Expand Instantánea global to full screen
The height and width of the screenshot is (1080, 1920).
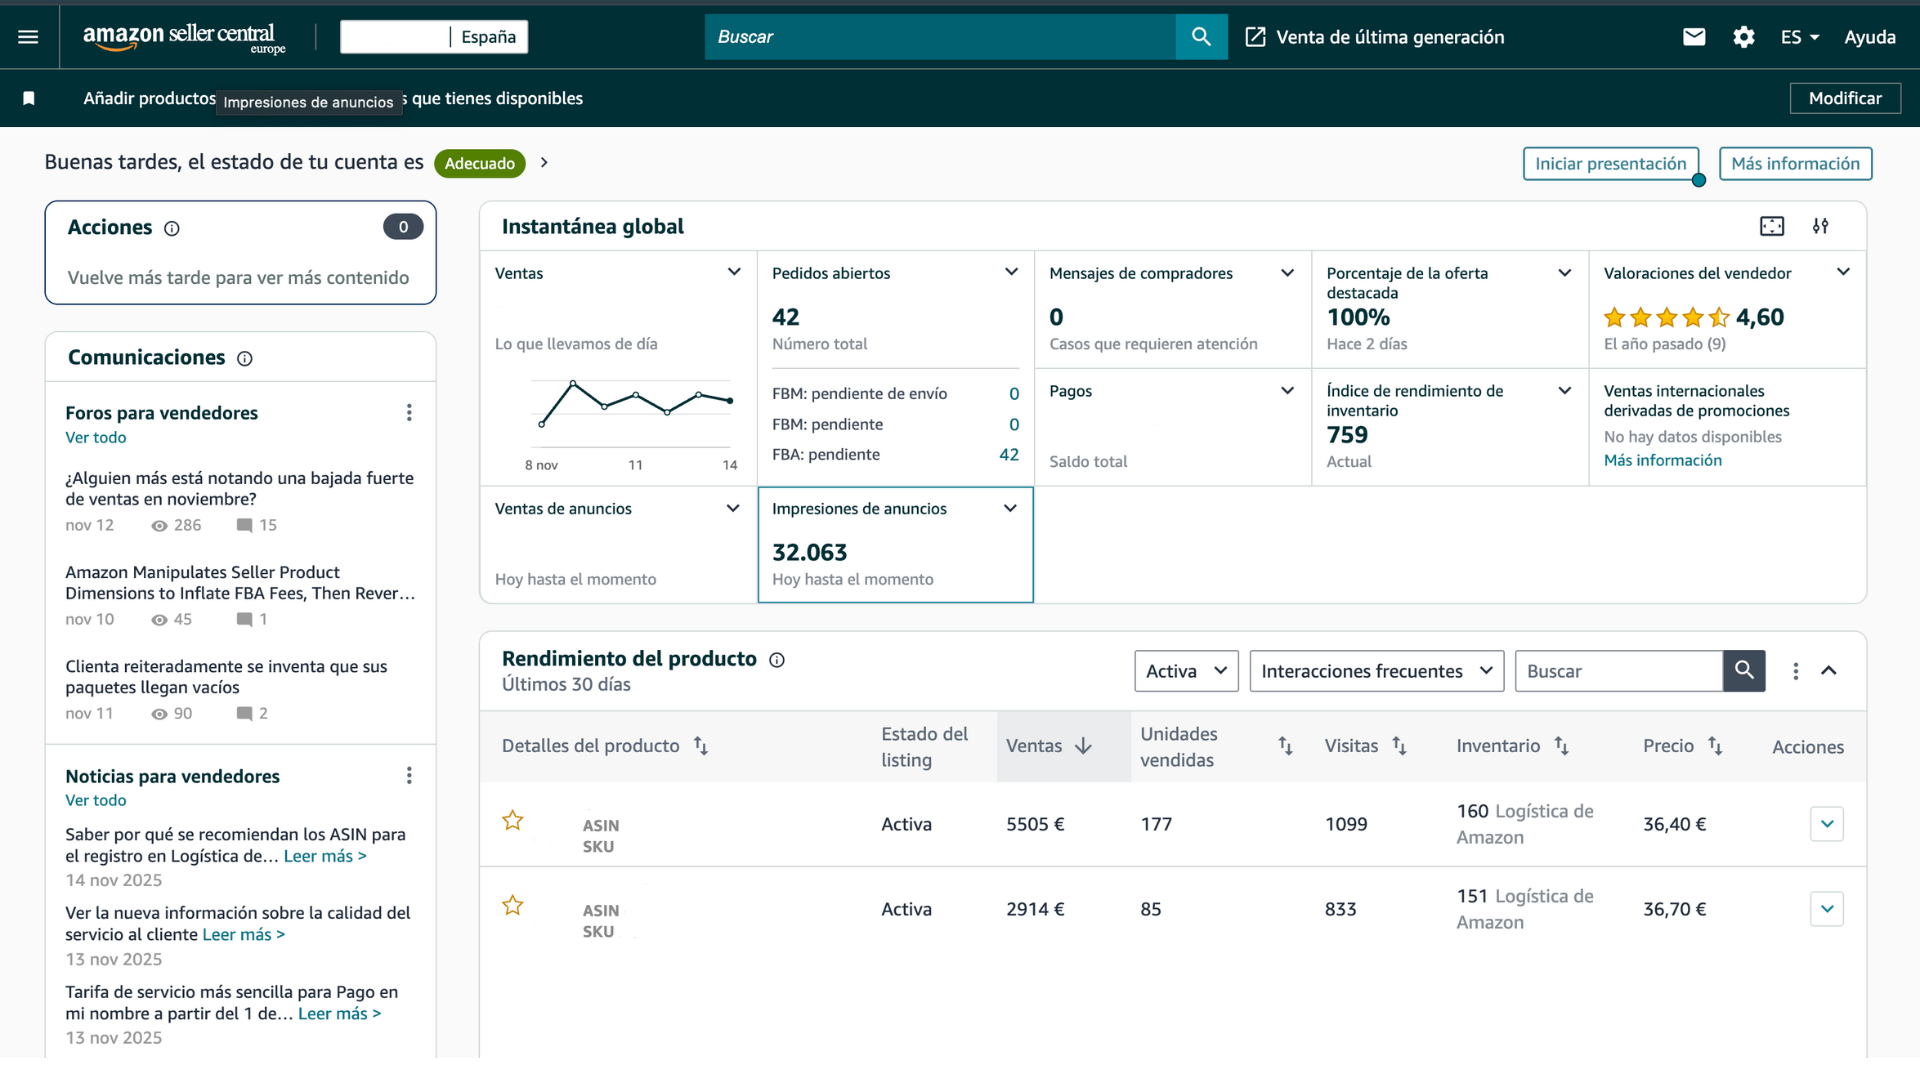click(1772, 226)
